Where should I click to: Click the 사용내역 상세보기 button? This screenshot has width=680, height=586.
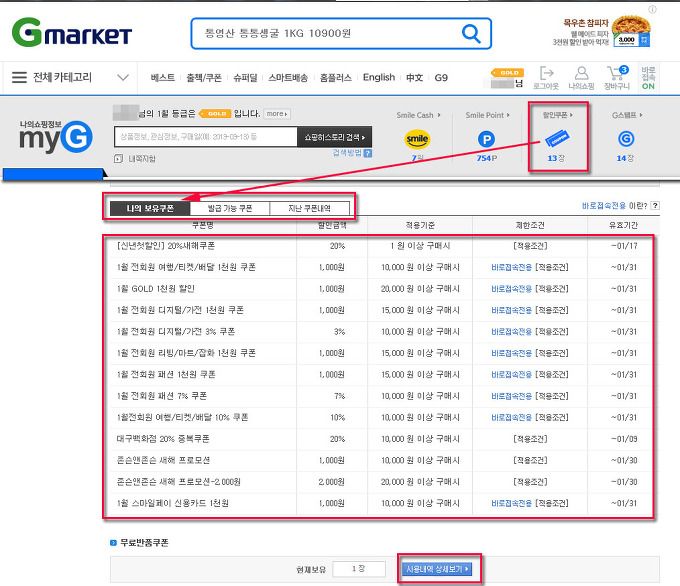tap(437, 569)
